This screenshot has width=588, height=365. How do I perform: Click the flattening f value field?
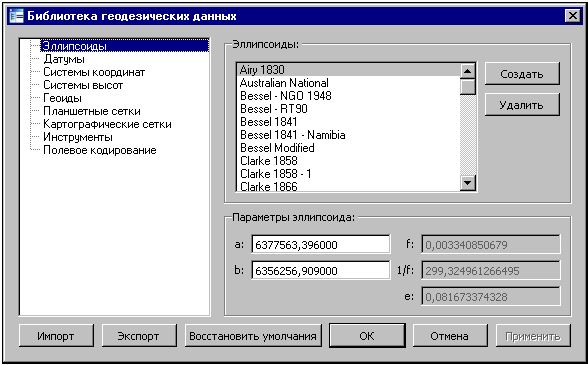pyautogui.click(x=490, y=245)
